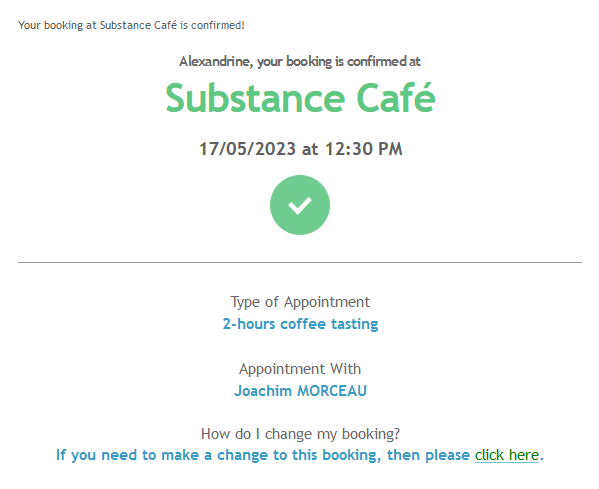This screenshot has width=599, height=489.
Task: Click the horizontal divider line
Action: click(x=300, y=262)
